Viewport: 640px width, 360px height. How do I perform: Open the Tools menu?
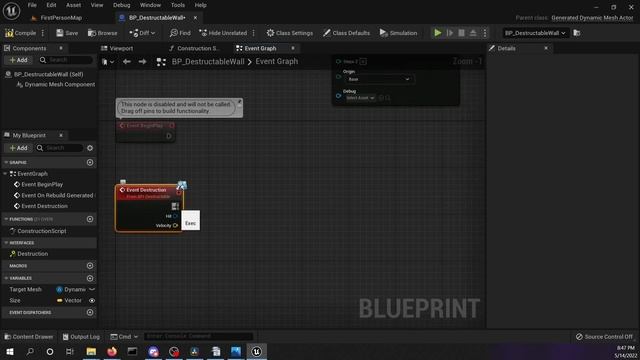coord(178,5)
